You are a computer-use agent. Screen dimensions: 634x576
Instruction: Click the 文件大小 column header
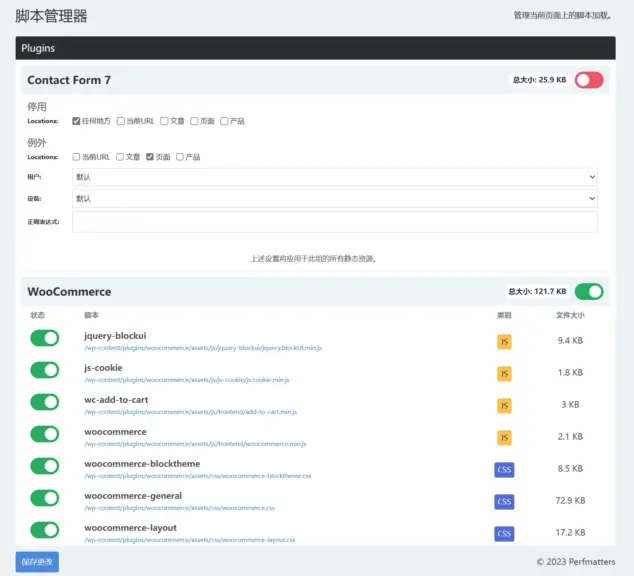(x=570, y=315)
